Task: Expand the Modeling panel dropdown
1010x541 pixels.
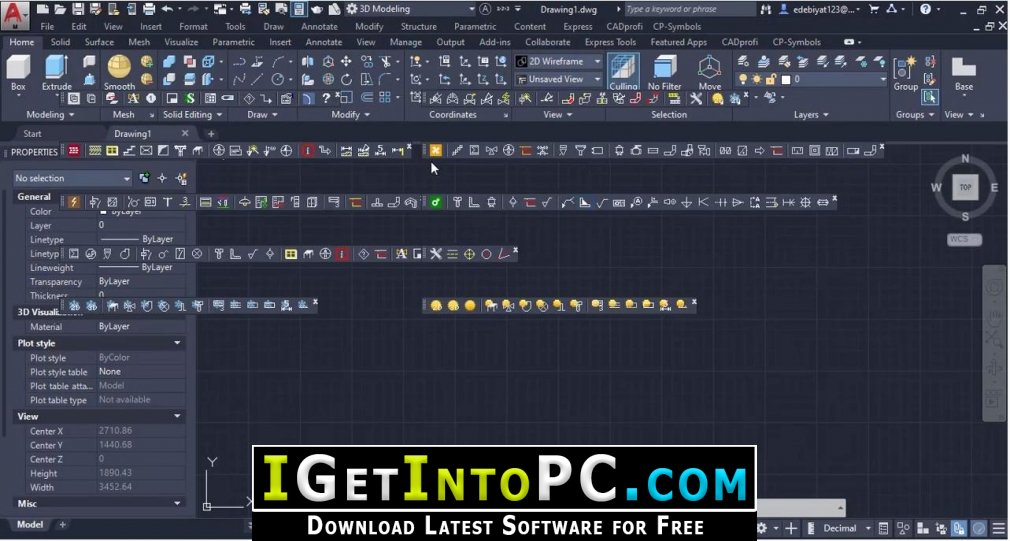Action: point(50,115)
